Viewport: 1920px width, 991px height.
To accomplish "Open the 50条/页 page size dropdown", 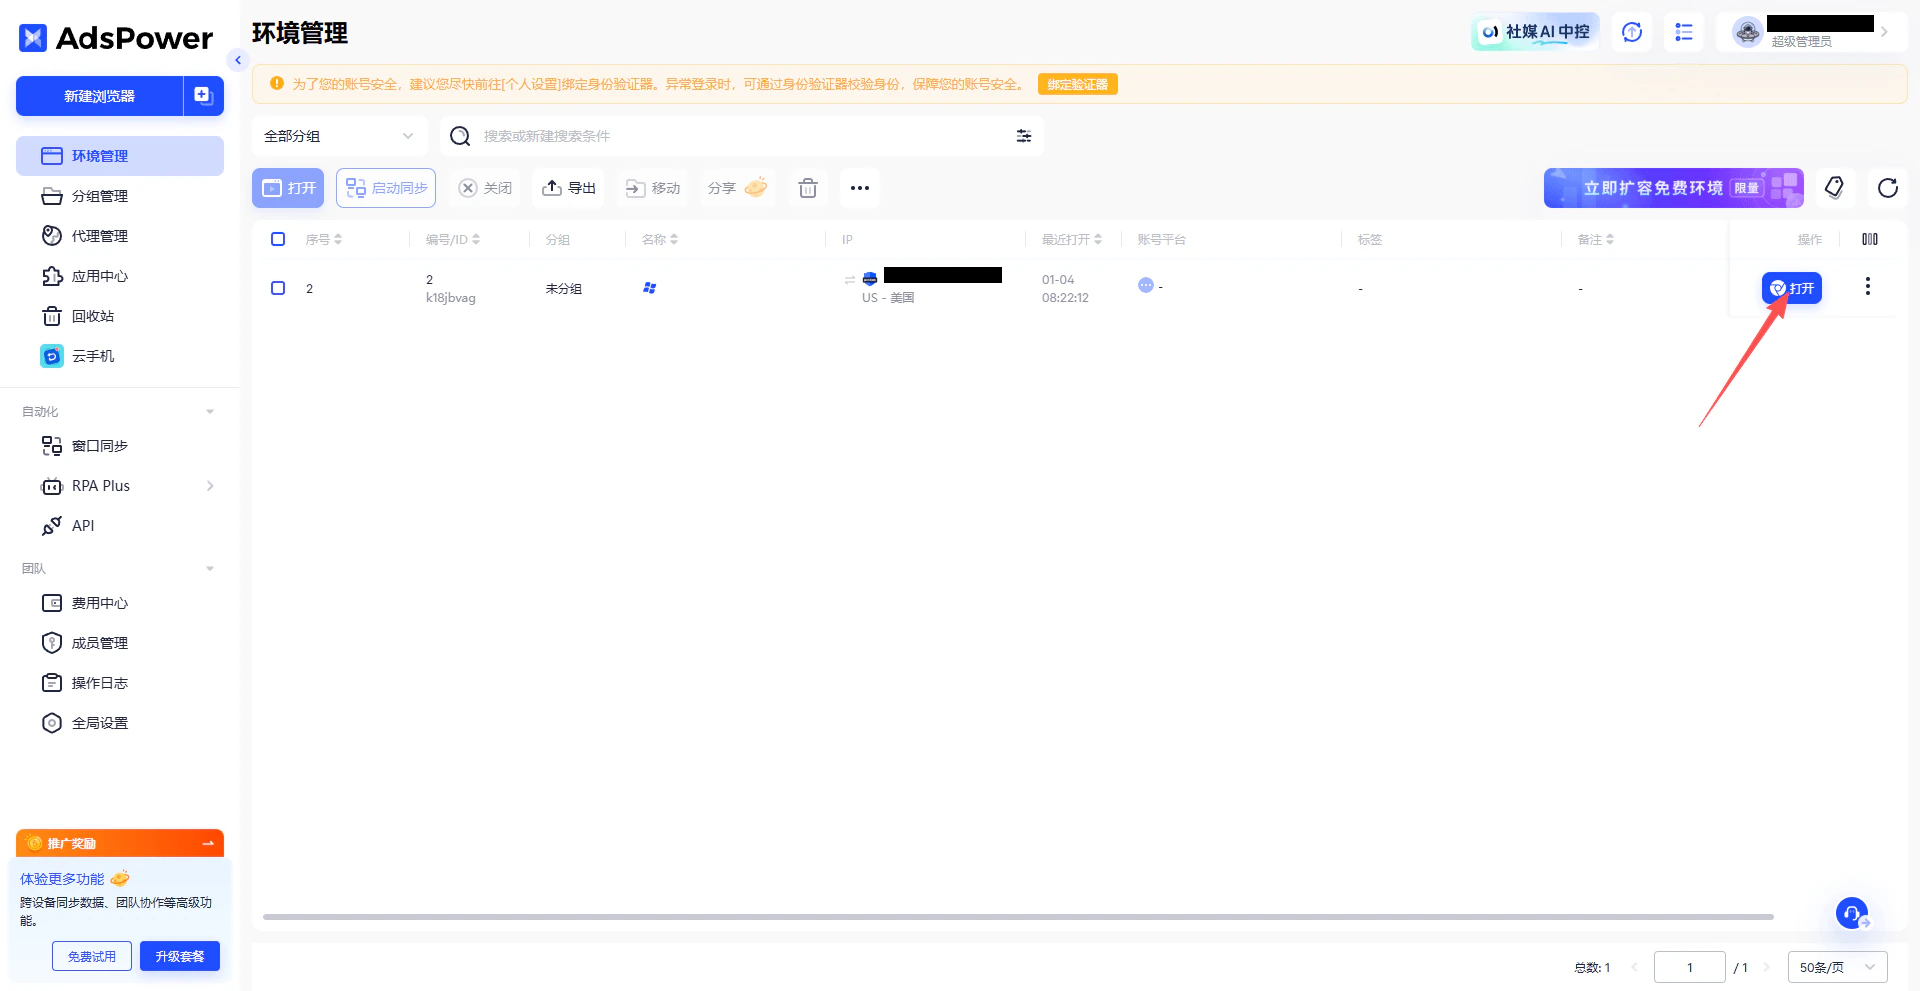I will click(1838, 967).
